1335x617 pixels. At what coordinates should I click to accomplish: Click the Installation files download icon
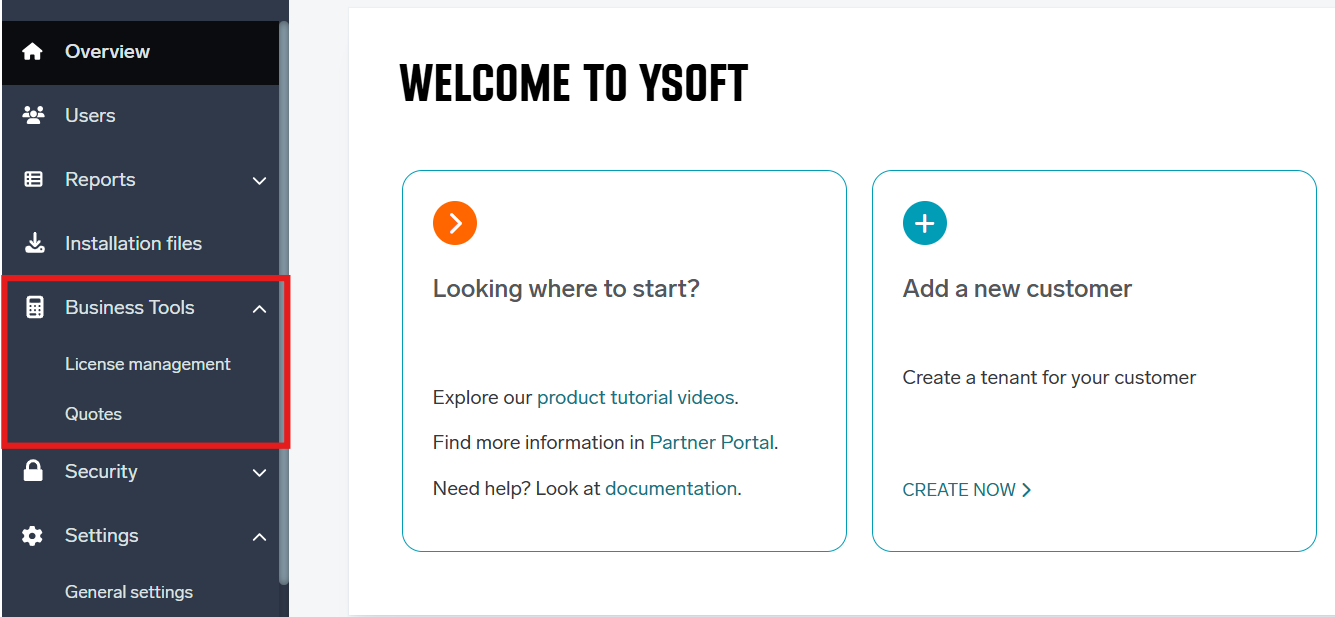(x=33, y=242)
